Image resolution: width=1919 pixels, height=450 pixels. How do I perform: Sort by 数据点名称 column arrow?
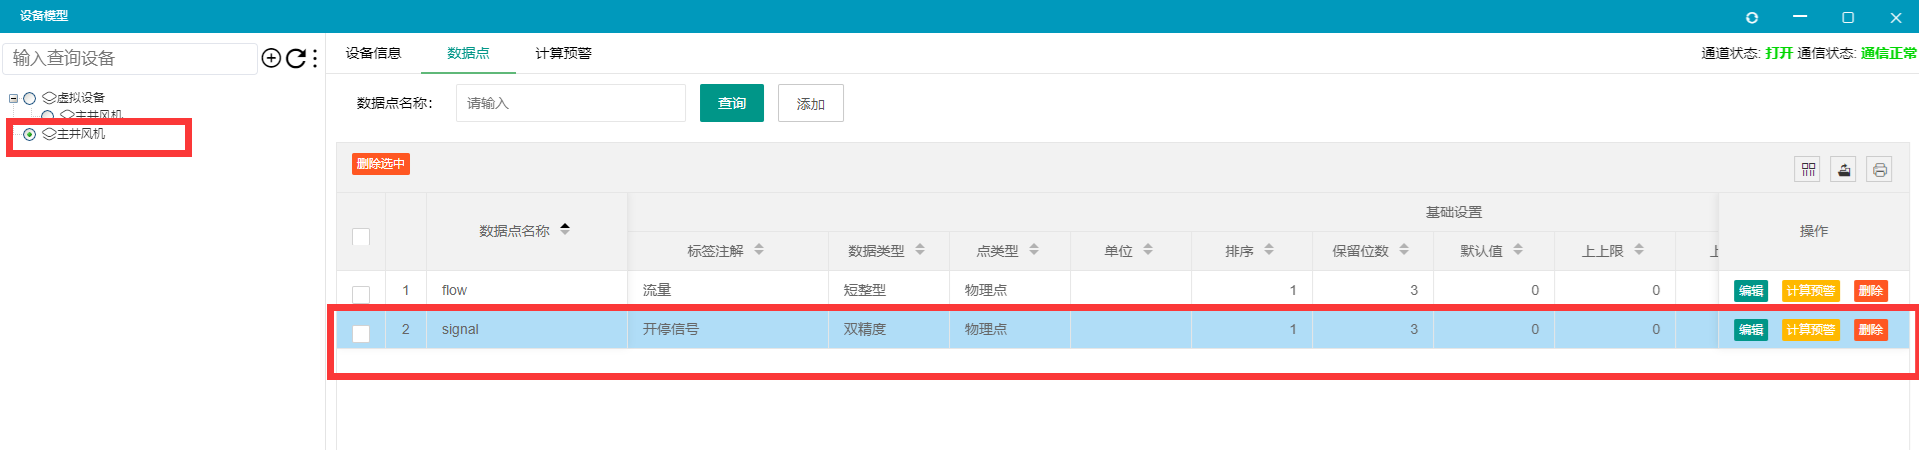565,229
